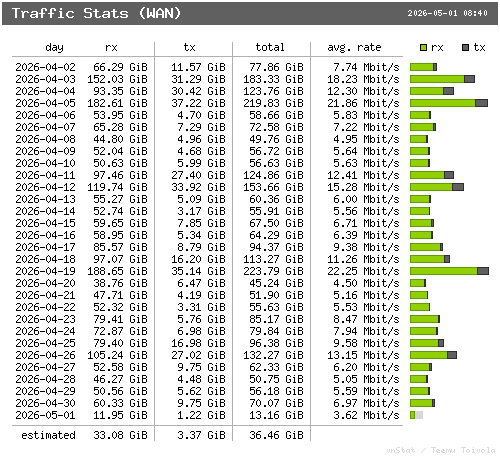
Task: Select estimated rx 33.08 GiB
Action: [x=120, y=435]
